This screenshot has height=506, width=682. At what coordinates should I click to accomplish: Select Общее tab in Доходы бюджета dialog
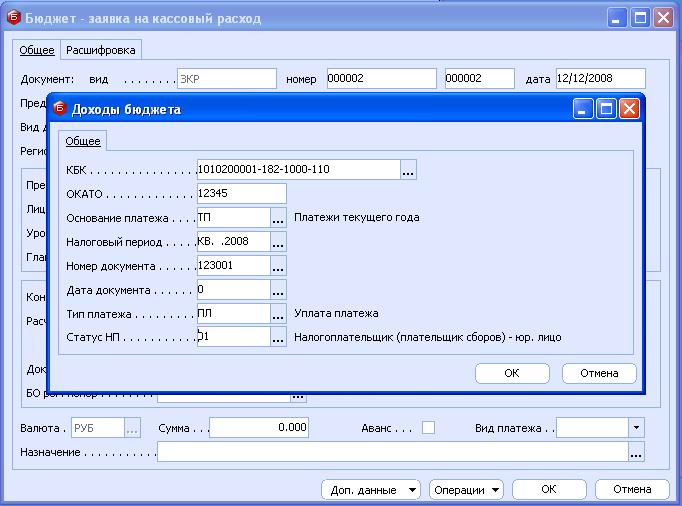[x=83, y=141]
